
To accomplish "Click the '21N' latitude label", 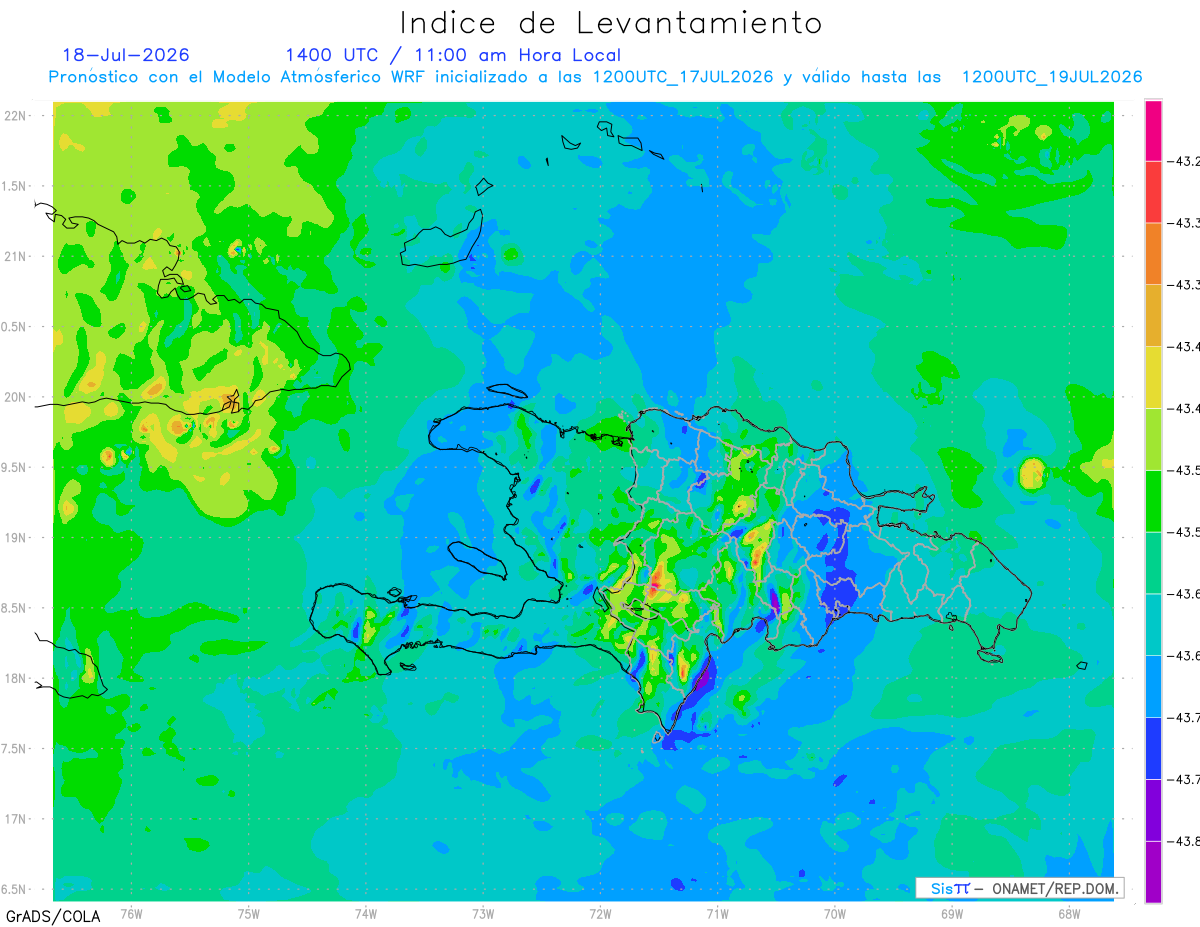I will tap(15, 256).
